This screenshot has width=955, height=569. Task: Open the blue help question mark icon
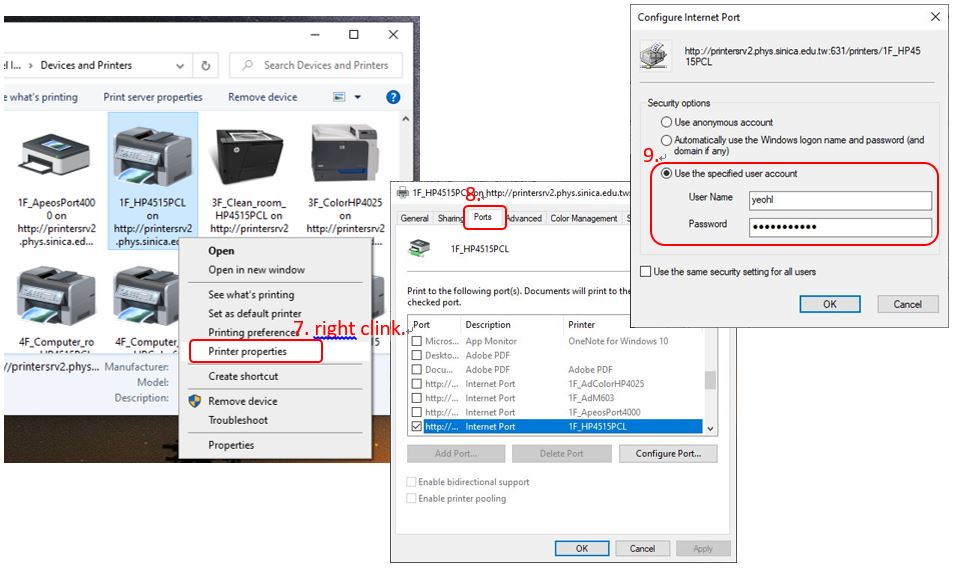[x=393, y=97]
